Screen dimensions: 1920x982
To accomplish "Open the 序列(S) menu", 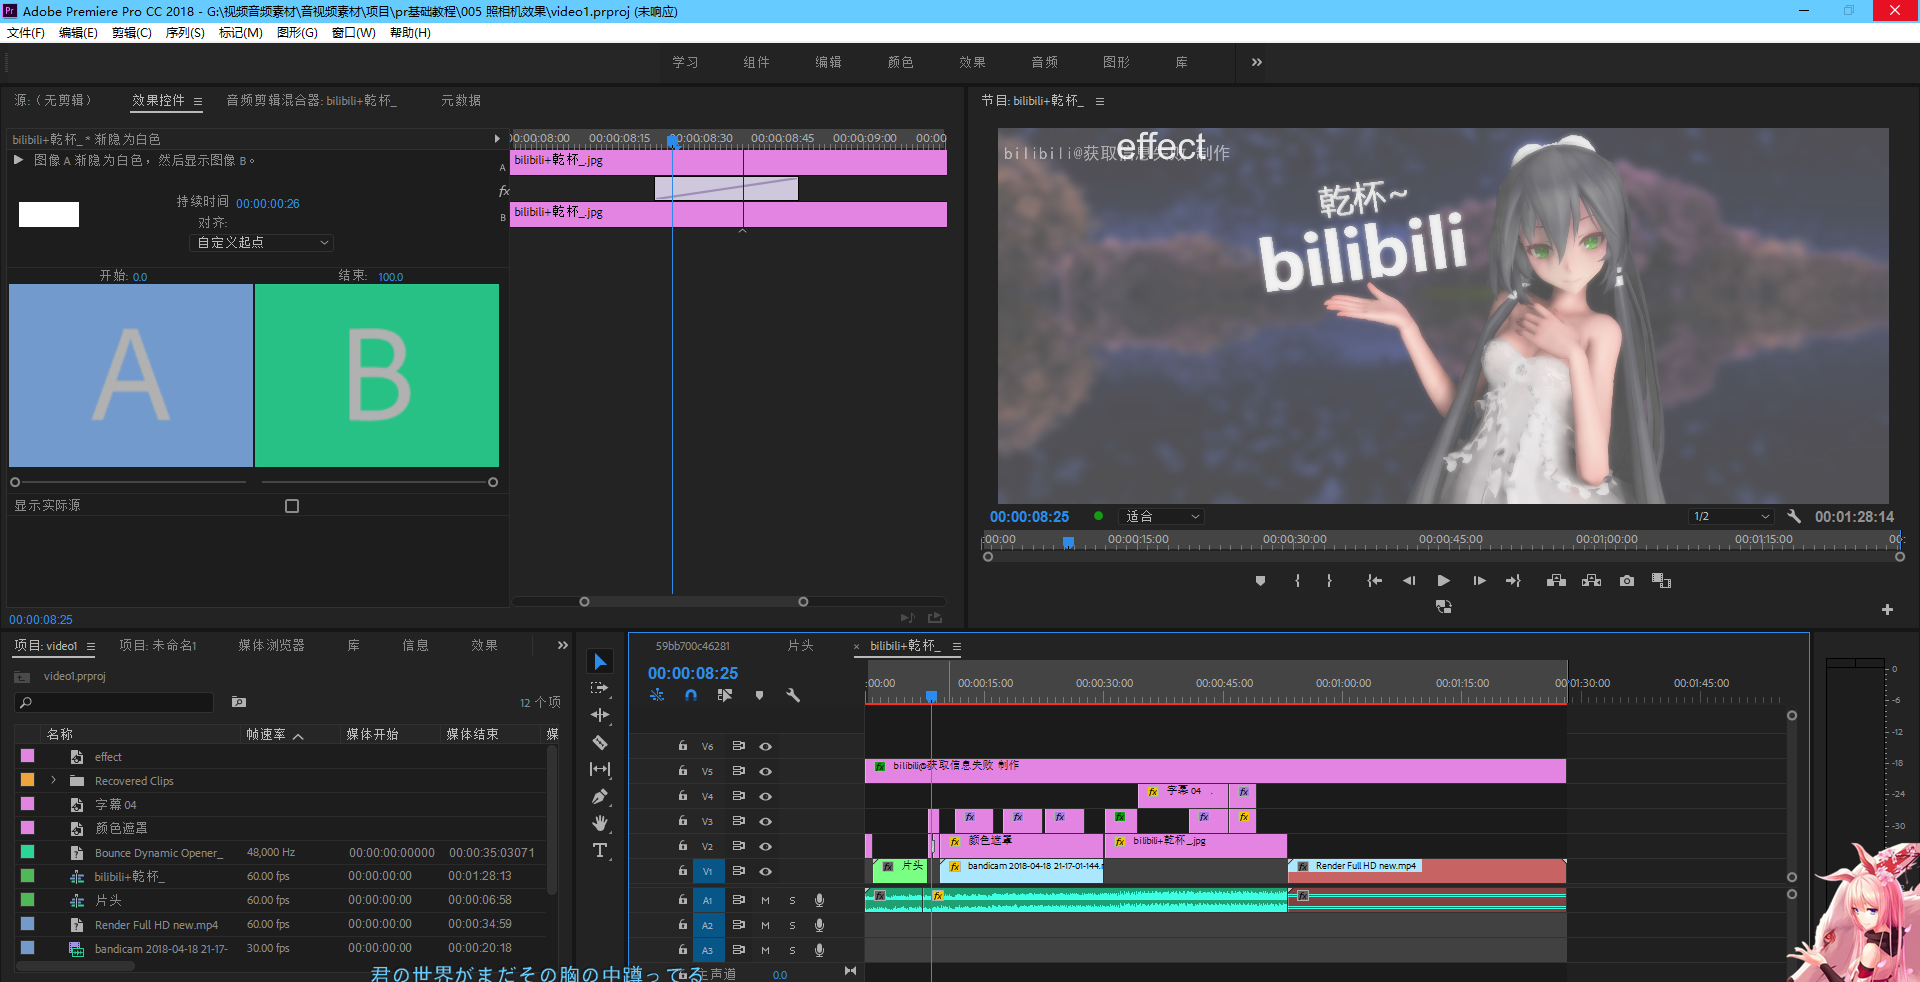I will [185, 33].
